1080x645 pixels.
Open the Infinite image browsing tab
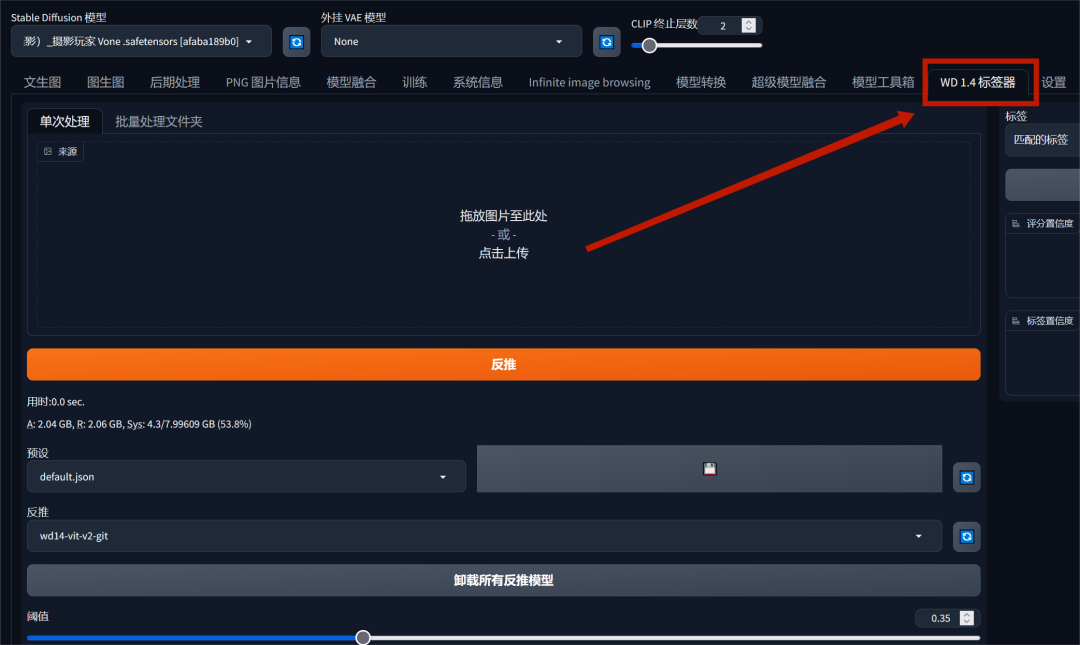[x=589, y=82]
